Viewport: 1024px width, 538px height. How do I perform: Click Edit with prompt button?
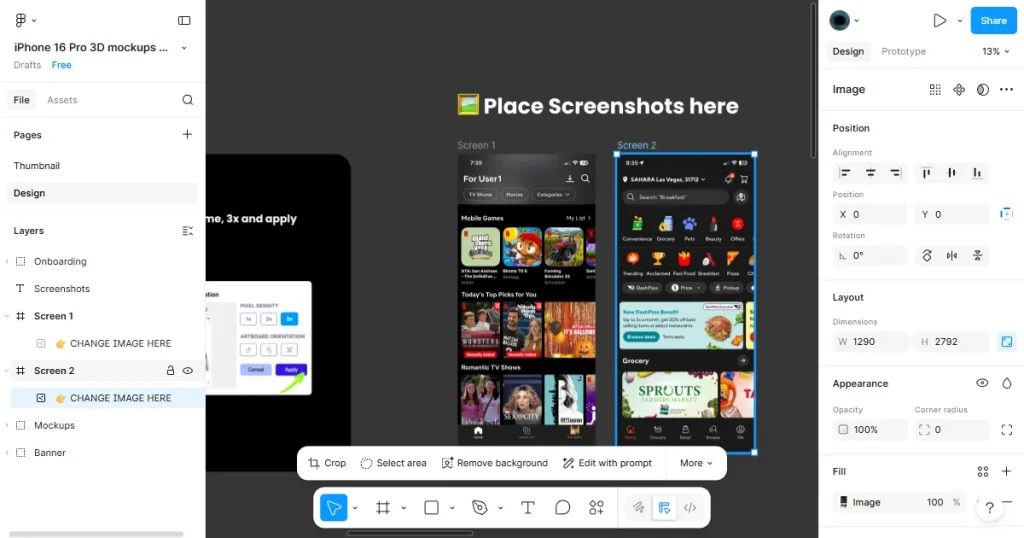(x=607, y=463)
